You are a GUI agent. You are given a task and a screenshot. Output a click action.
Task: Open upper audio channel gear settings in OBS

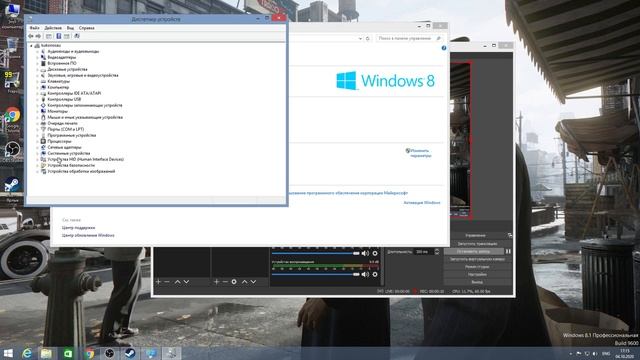pos(375,253)
